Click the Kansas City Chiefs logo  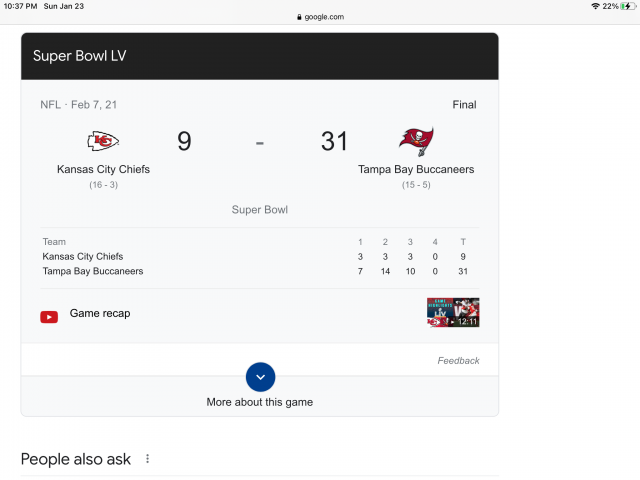tap(103, 142)
